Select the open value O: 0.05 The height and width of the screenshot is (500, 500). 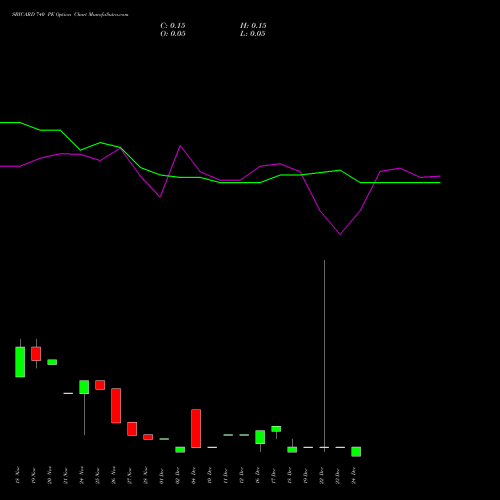(x=173, y=34)
